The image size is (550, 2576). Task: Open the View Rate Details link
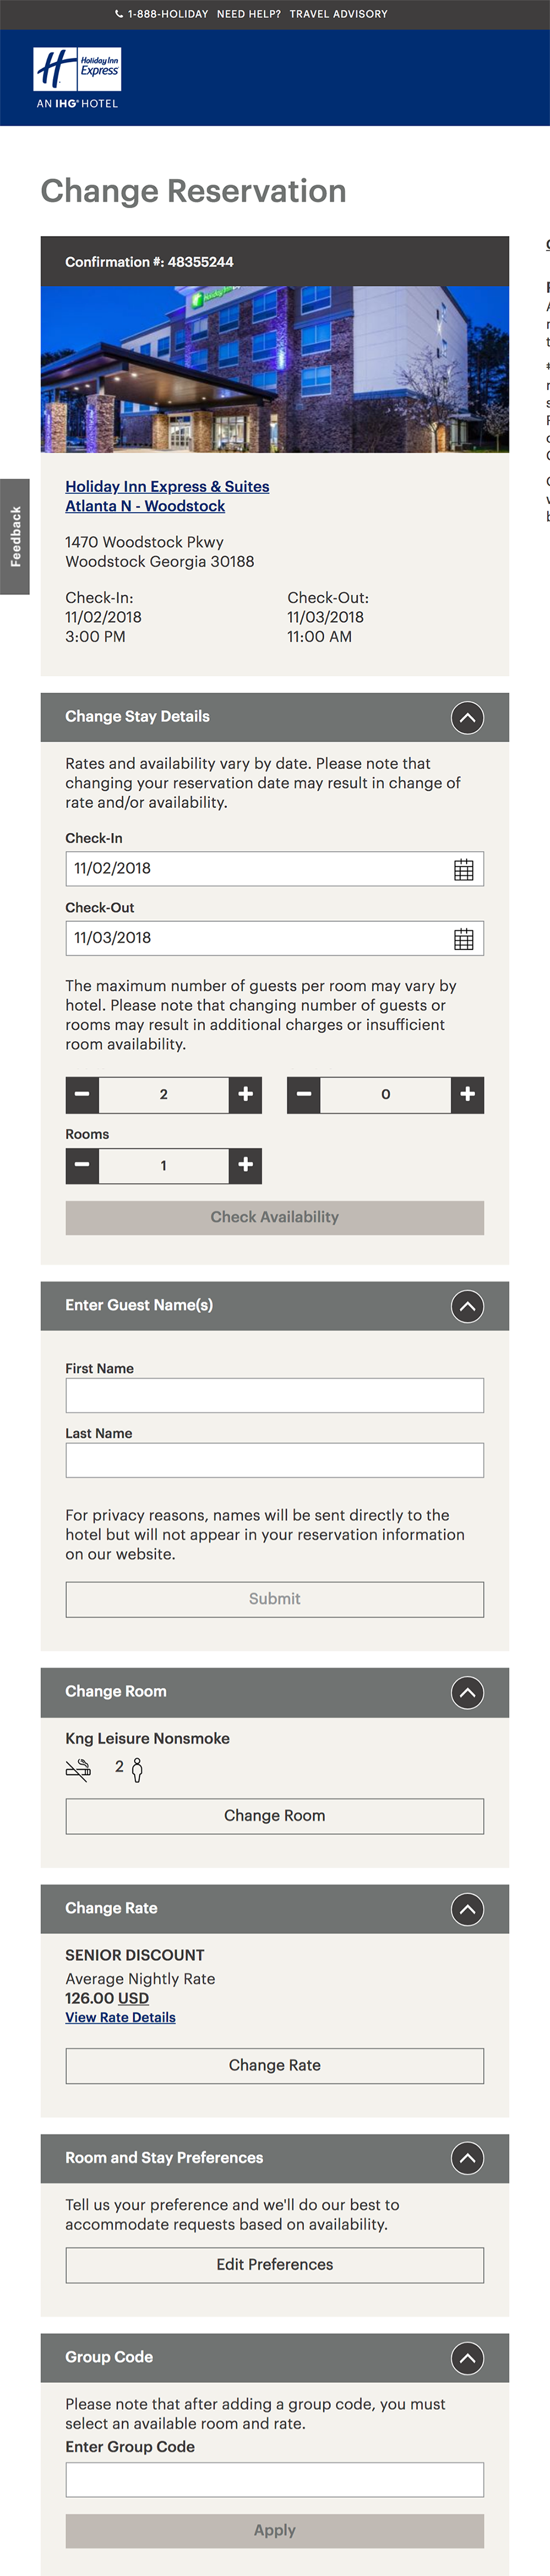pyautogui.click(x=120, y=2018)
